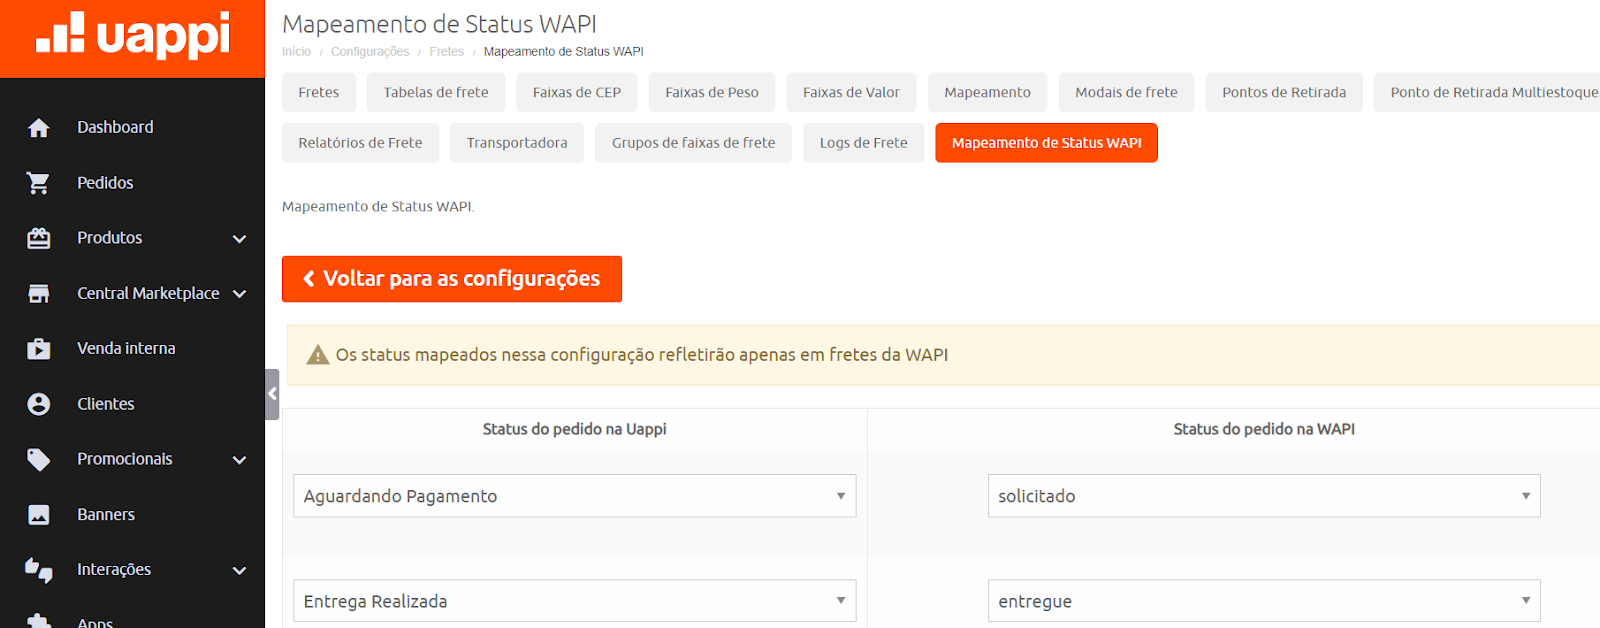The height and width of the screenshot is (628, 1600).
Task: Click the Central Marketplace store icon
Action: pos(39,294)
